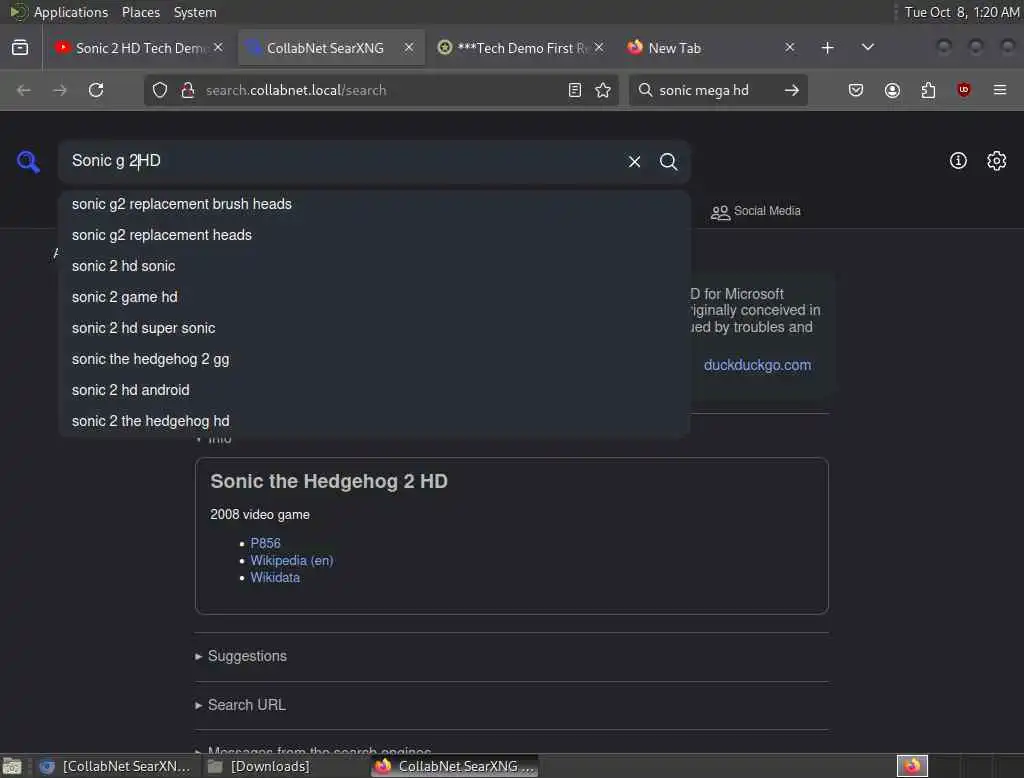
Task: Choose suggestion sonic g2 replacement heads
Action: [x=374, y=235]
